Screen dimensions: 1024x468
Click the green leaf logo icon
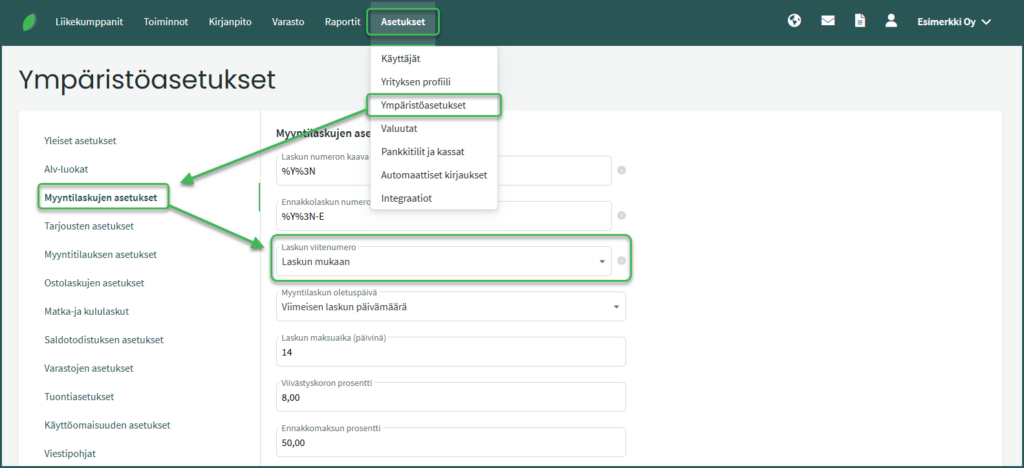(x=29, y=22)
